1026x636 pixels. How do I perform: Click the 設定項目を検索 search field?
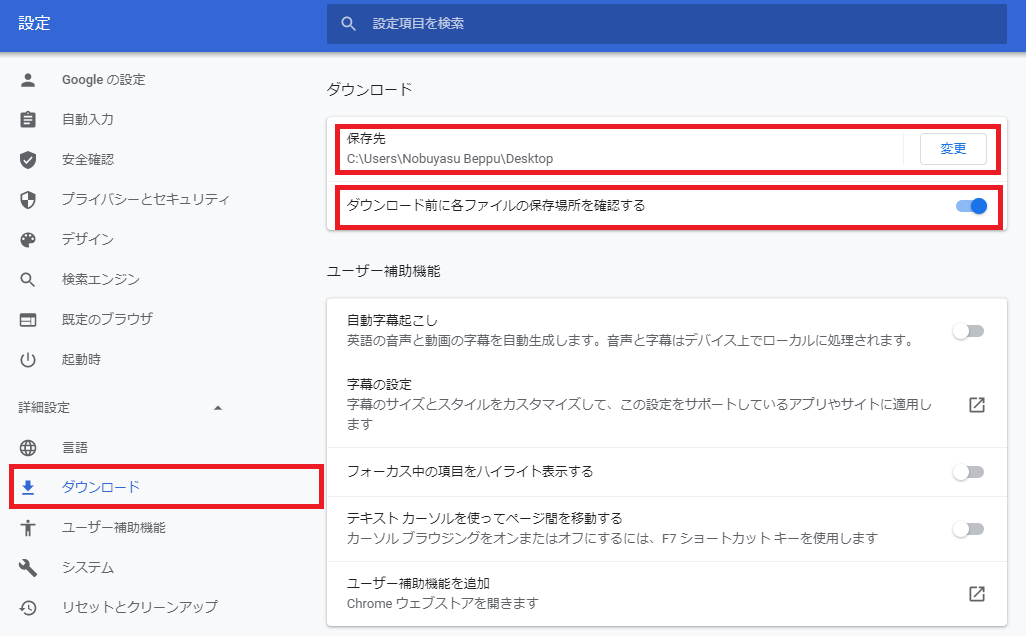pos(680,23)
